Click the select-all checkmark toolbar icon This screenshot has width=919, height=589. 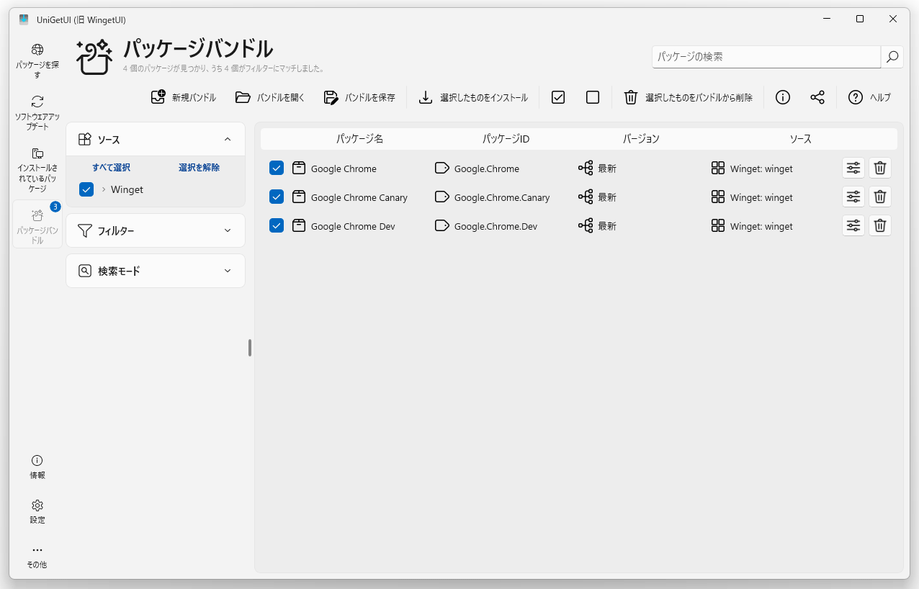coord(558,97)
